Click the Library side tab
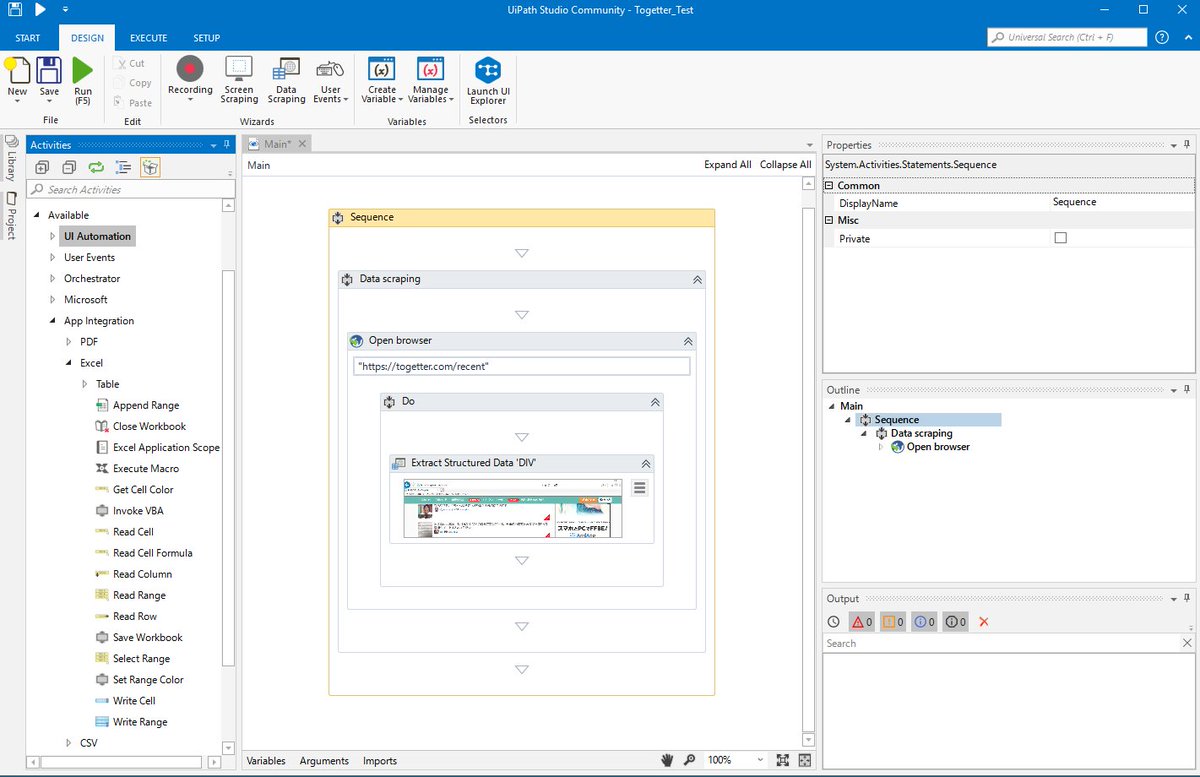The height and width of the screenshot is (777, 1200). pos(10,157)
